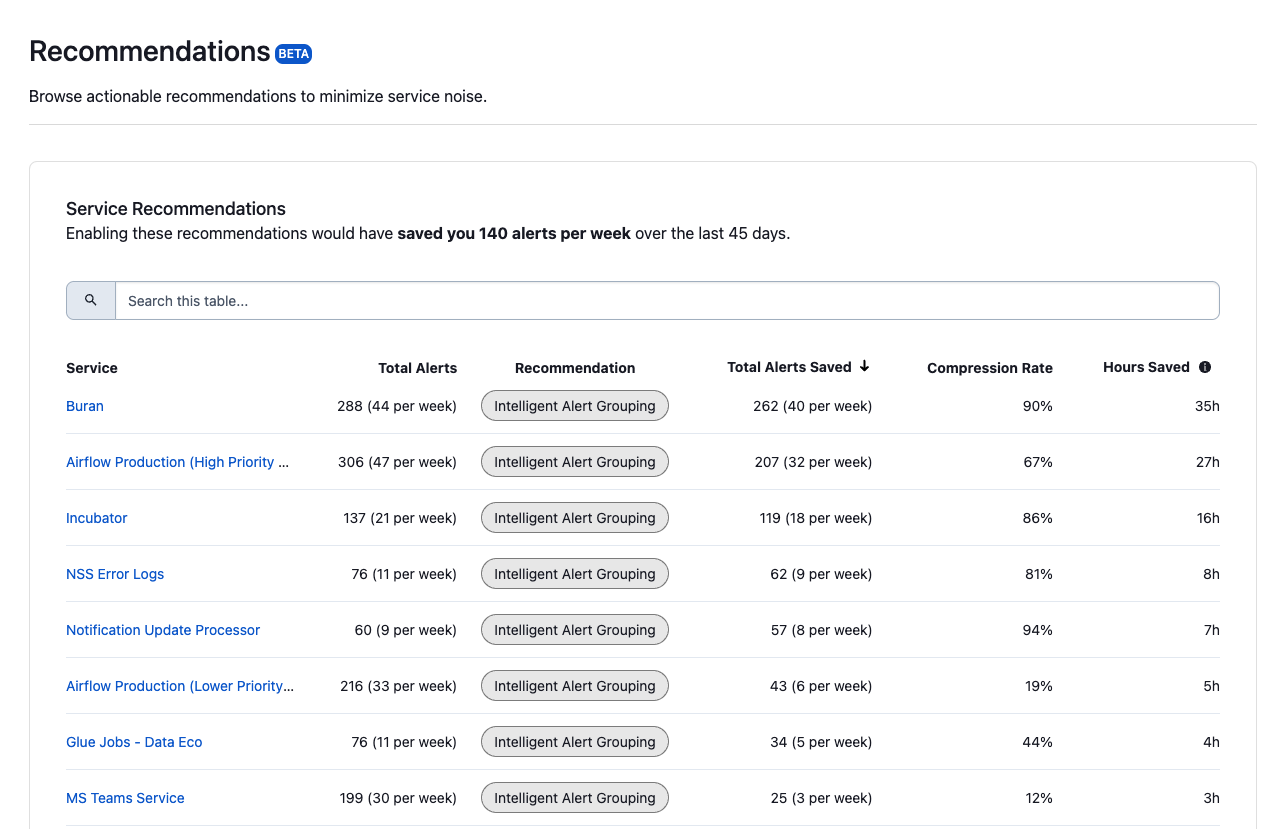Click the sort arrow on Total Alerts Saved

(864, 367)
